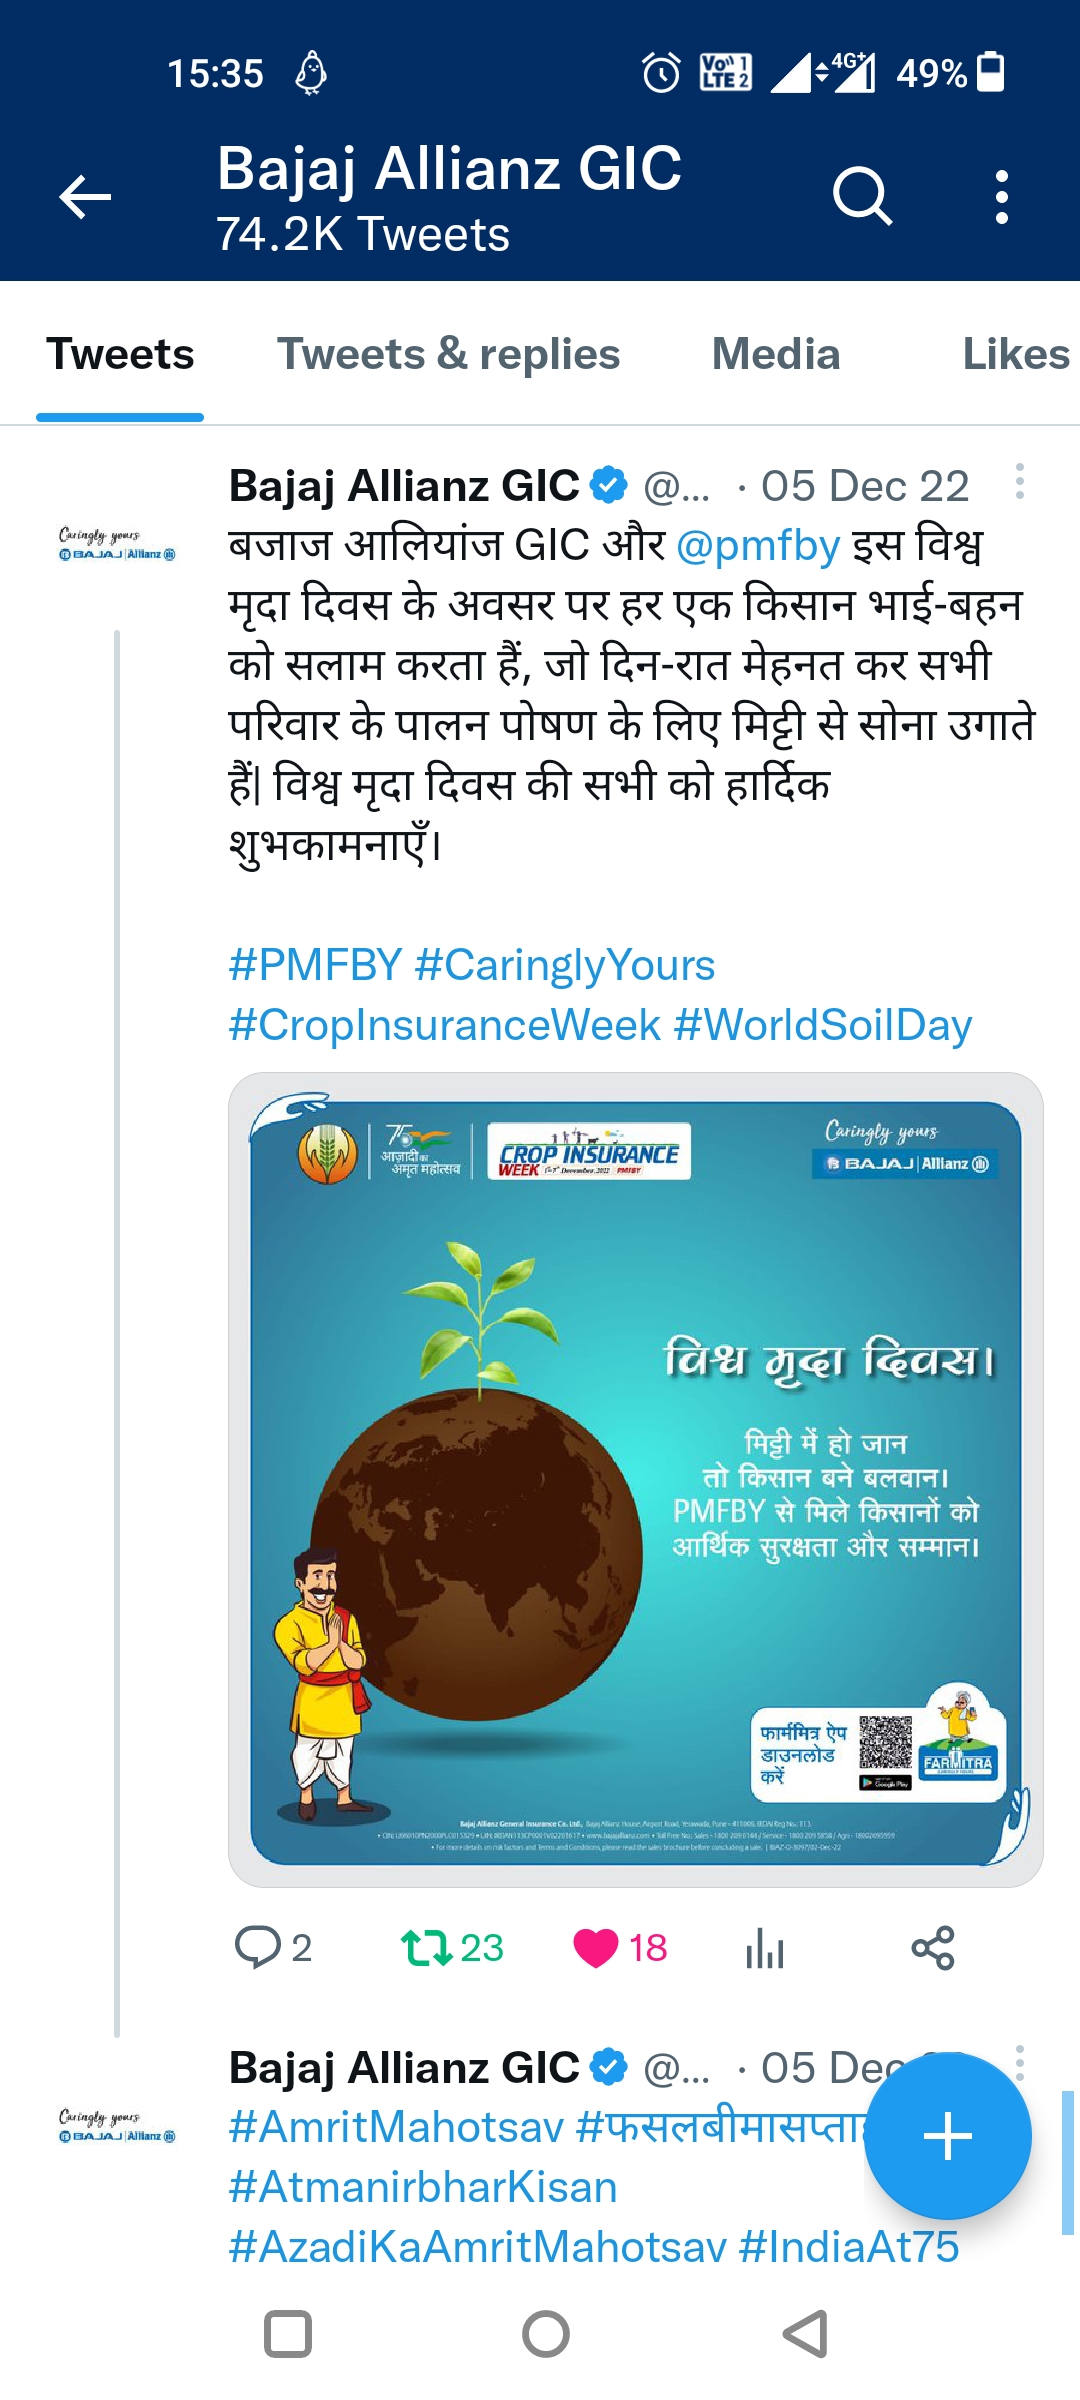
Task: Compose a new tweet with plus button
Action: click(947, 2136)
